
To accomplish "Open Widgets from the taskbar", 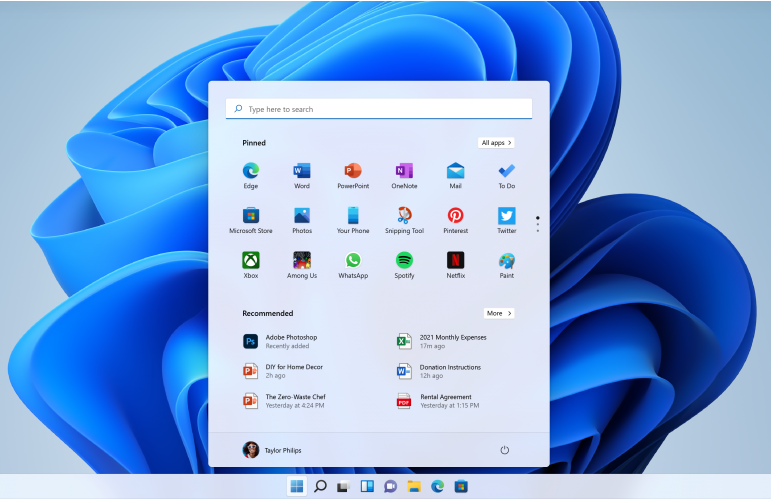I will coord(367,487).
